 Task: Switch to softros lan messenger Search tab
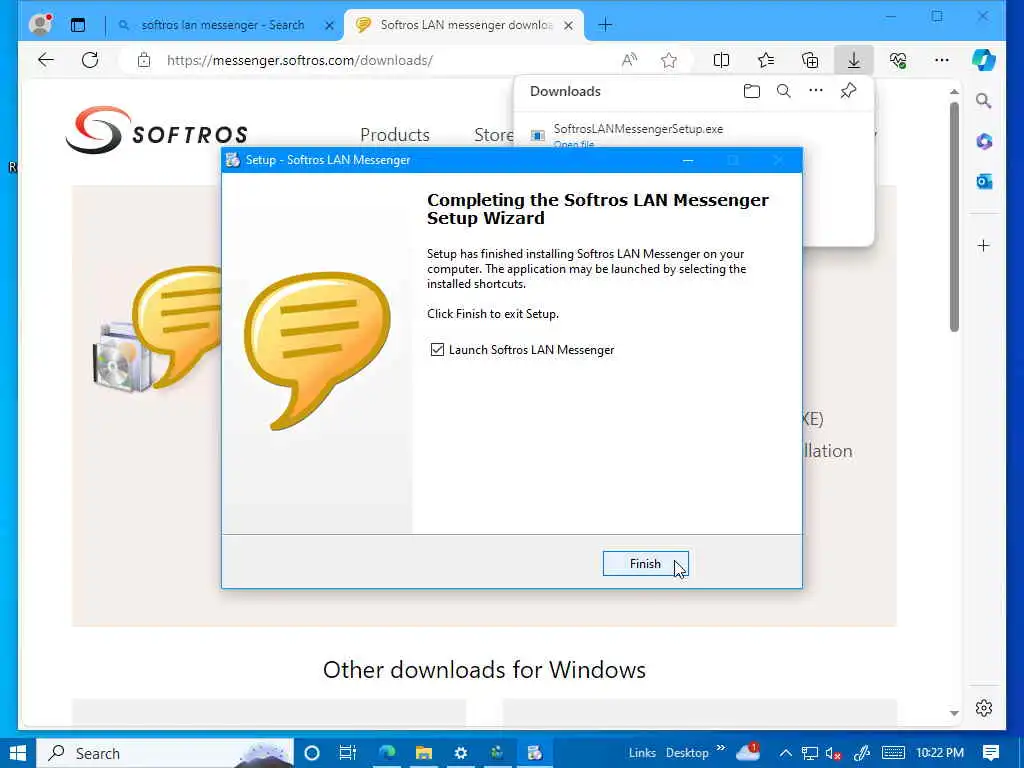pos(223,25)
